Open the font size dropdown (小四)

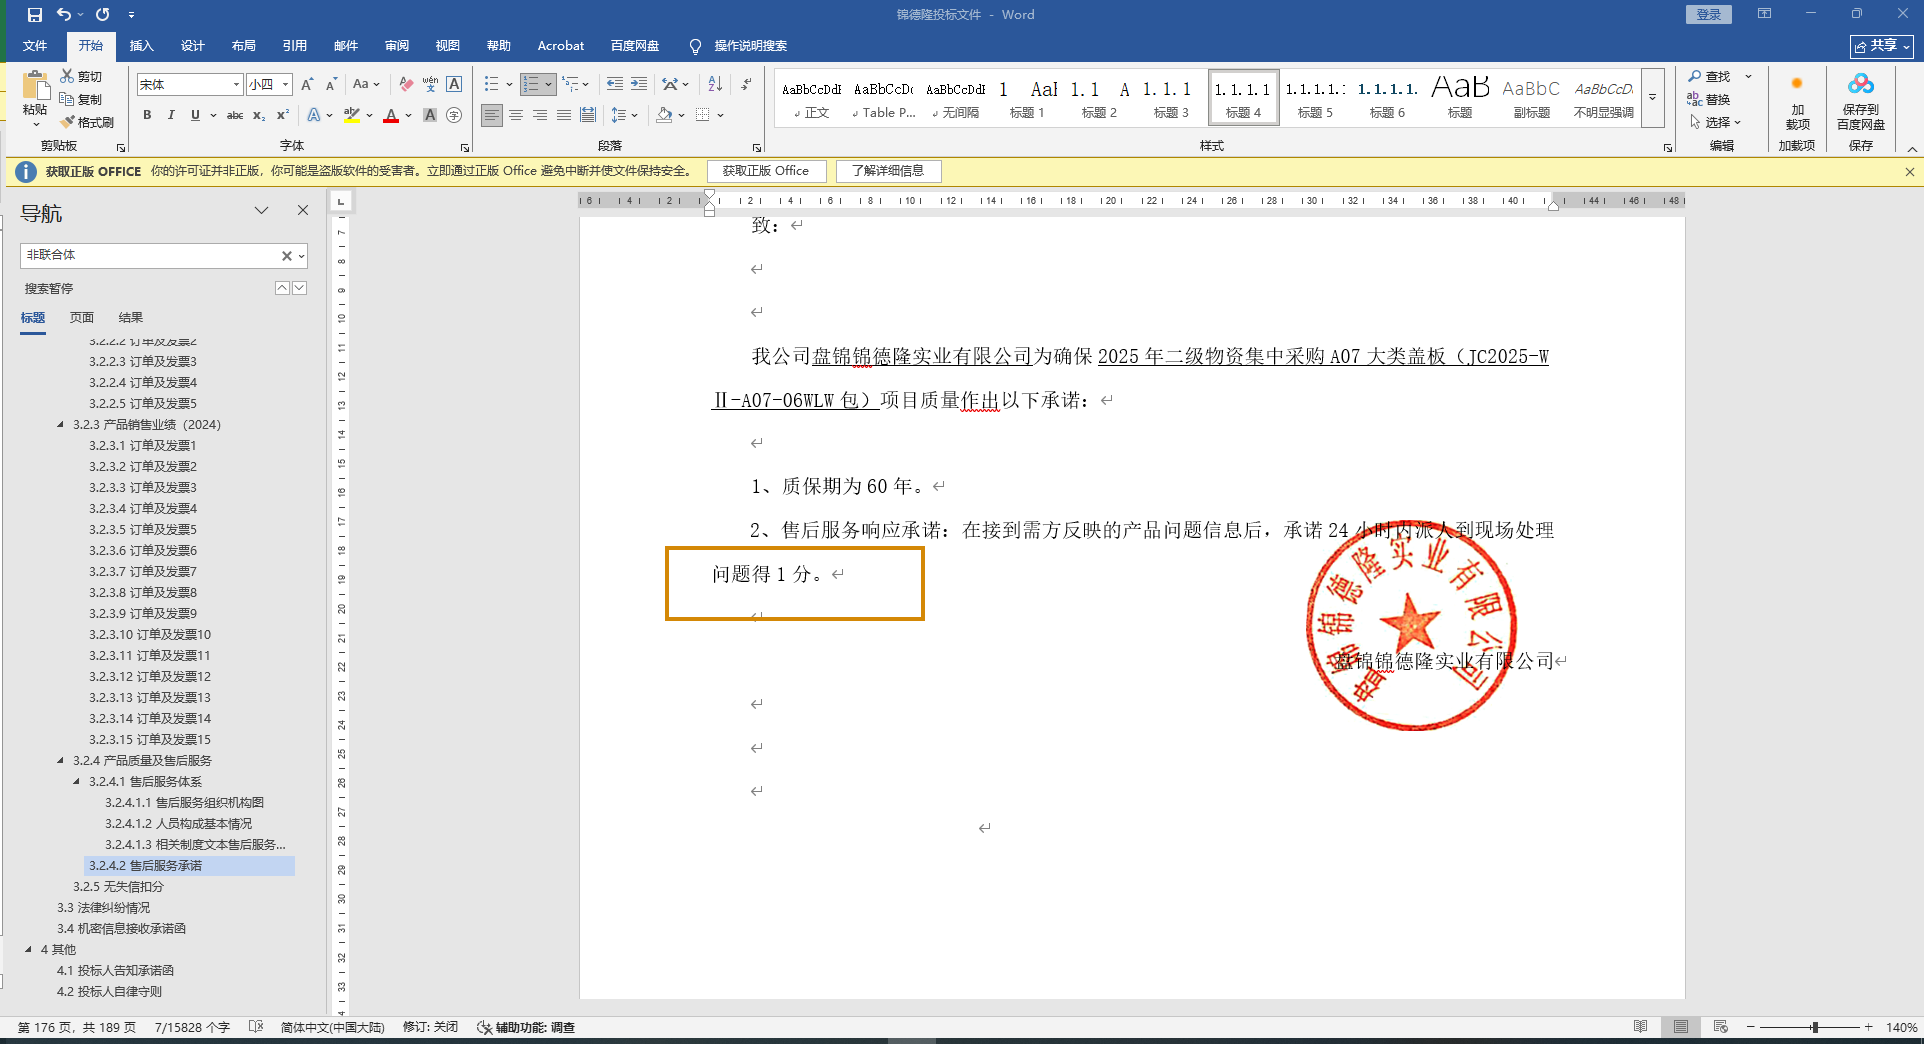[x=285, y=85]
